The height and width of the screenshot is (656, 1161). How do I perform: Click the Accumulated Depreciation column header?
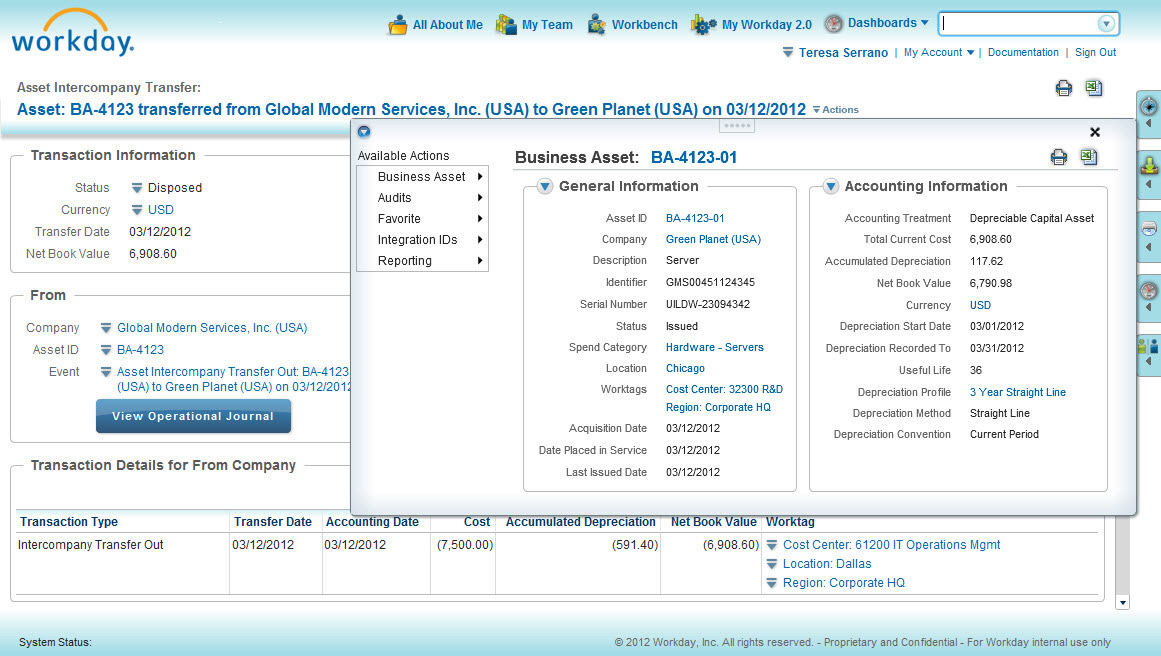pos(580,522)
